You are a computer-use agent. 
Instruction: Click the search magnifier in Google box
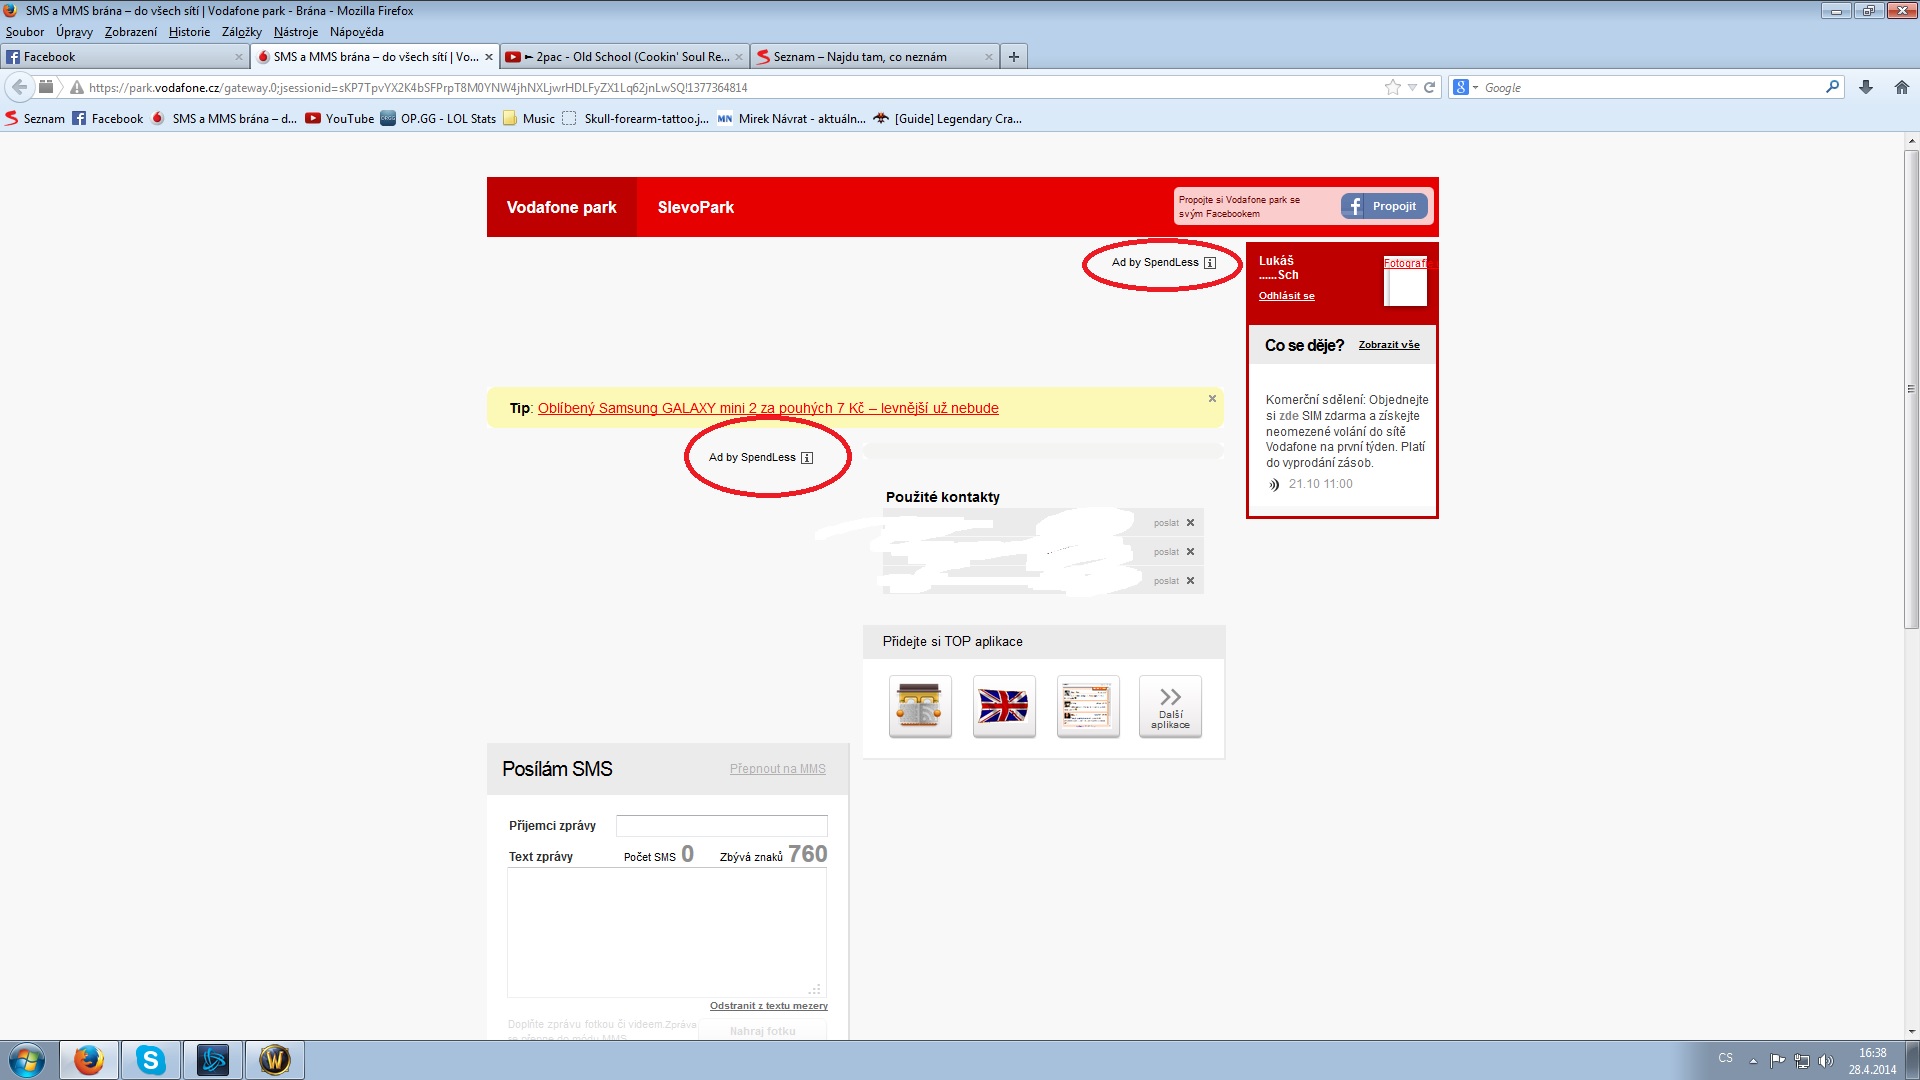point(1832,87)
